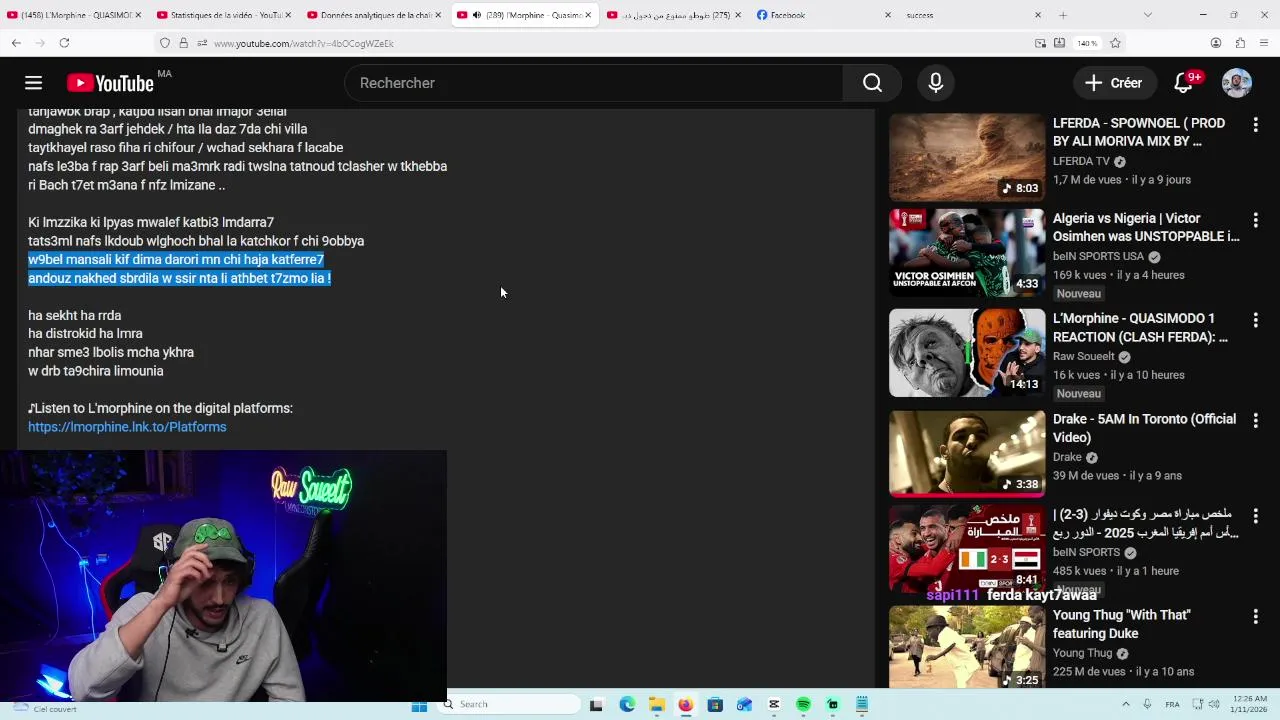Go back with browser back arrow
Image resolution: width=1280 pixels, height=720 pixels.
coord(16,43)
